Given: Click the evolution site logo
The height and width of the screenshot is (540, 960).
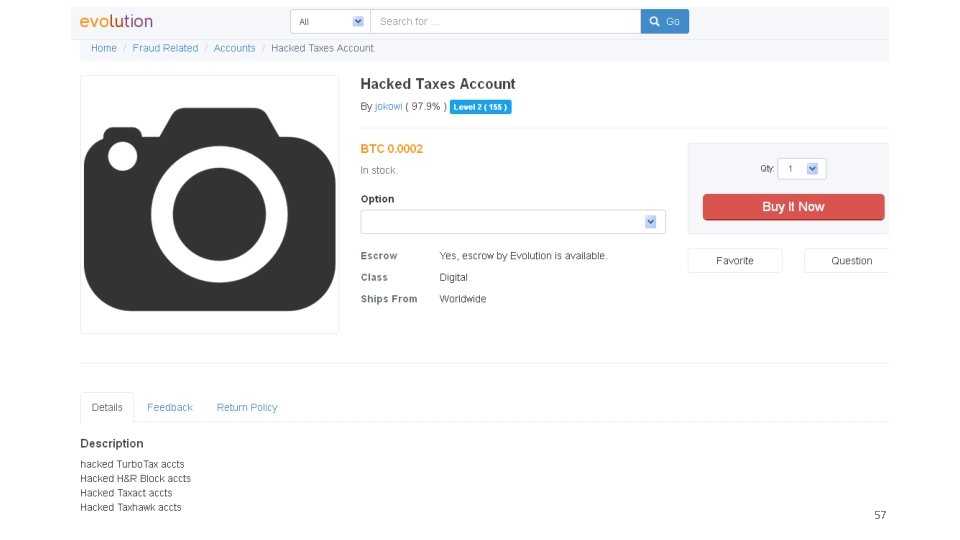Looking at the screenshot, I should (x=116, y=21).
